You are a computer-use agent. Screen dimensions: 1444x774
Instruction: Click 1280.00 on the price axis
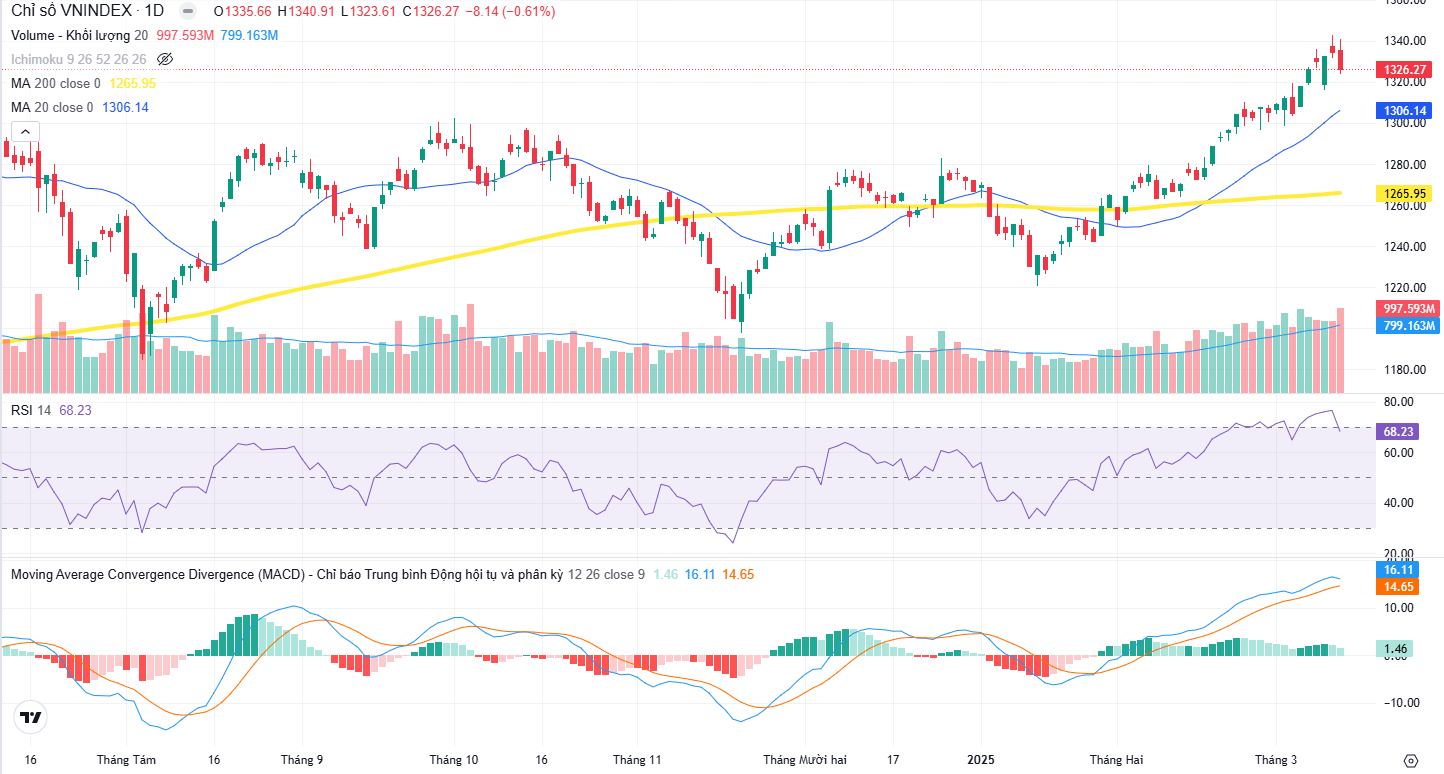point(1403,164)
